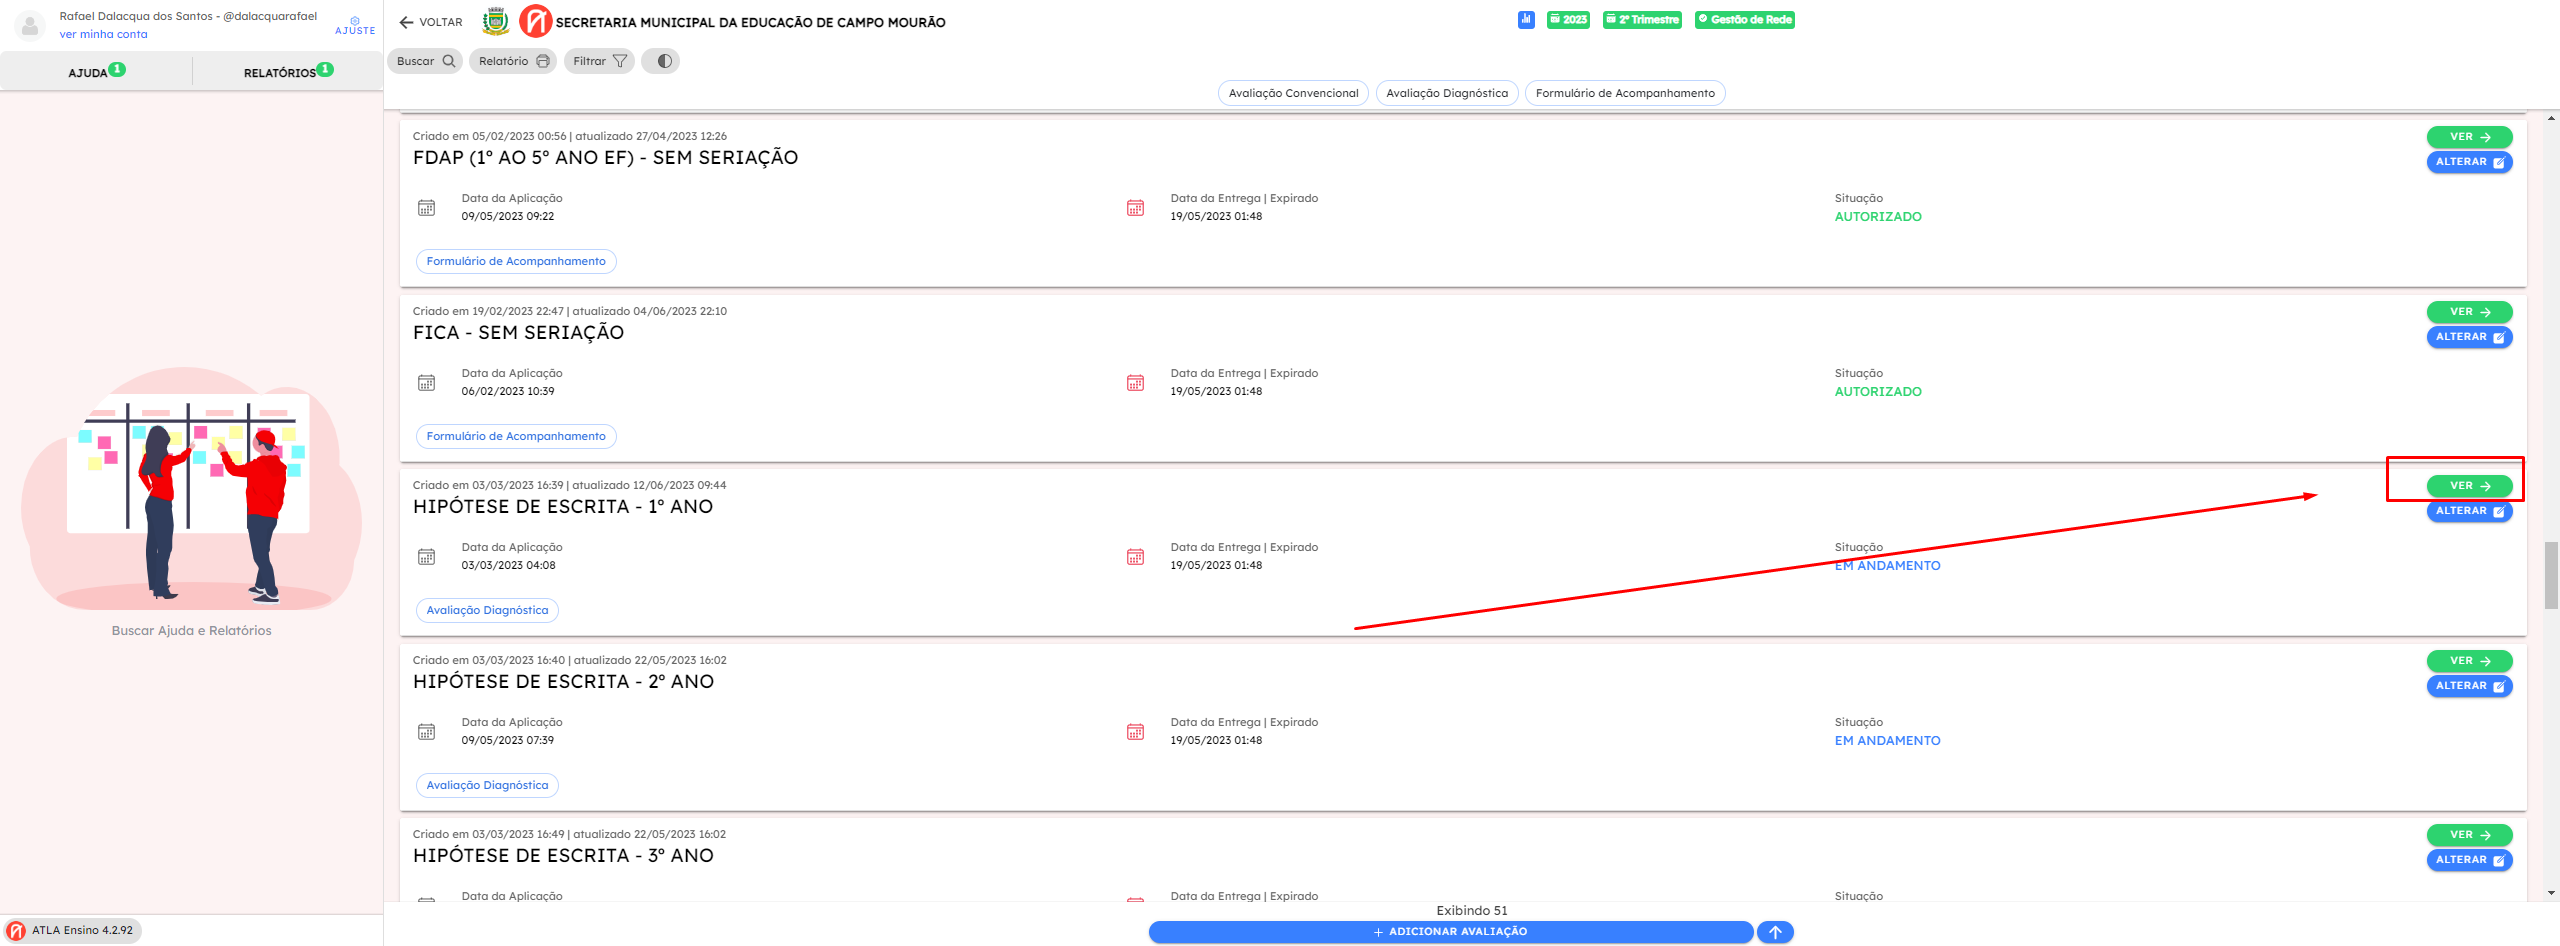Viewport: 2560px width, 946px height.
Task: Click VER for FDAP SEM SERIAÇÃO
Action: 2469,137
